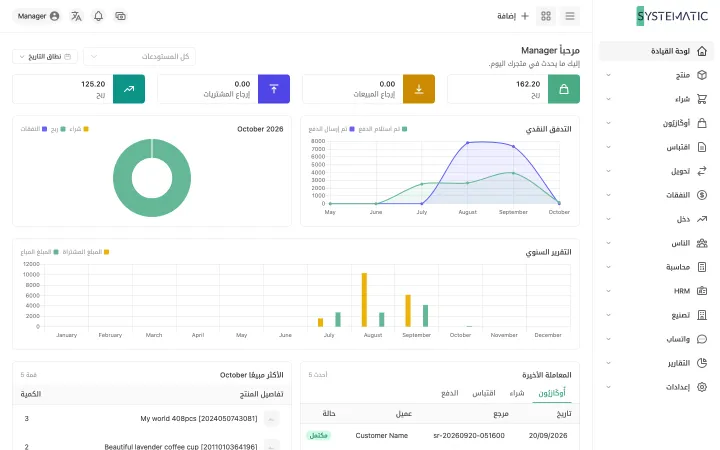Viewport: 720px width, 450px height.
Task: Click the green sales bag card icon
Action: [x=563, y=89]
